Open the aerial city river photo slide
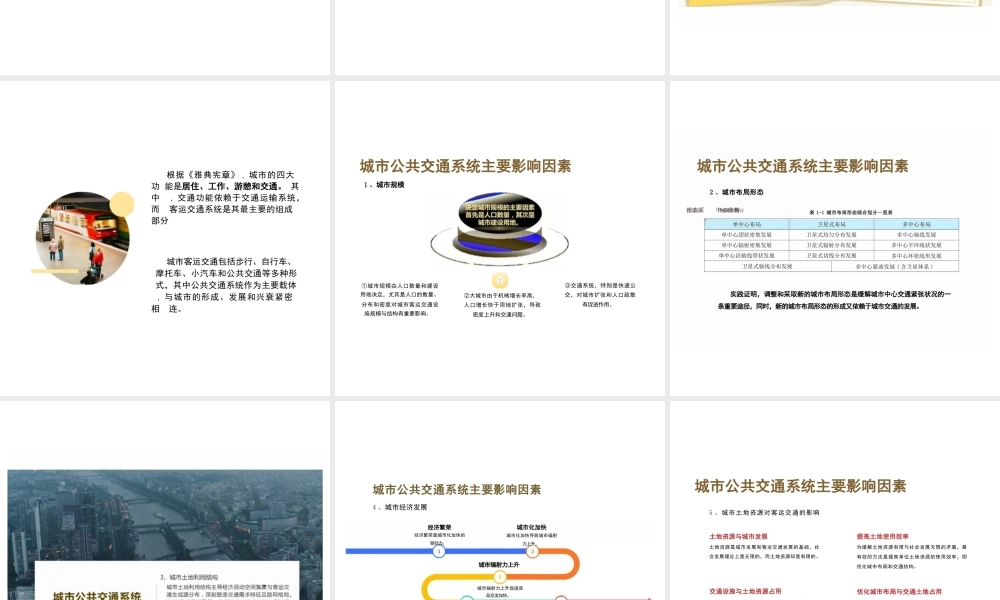1000x600 pixels. pyautogui.click(x=165, y=501)
